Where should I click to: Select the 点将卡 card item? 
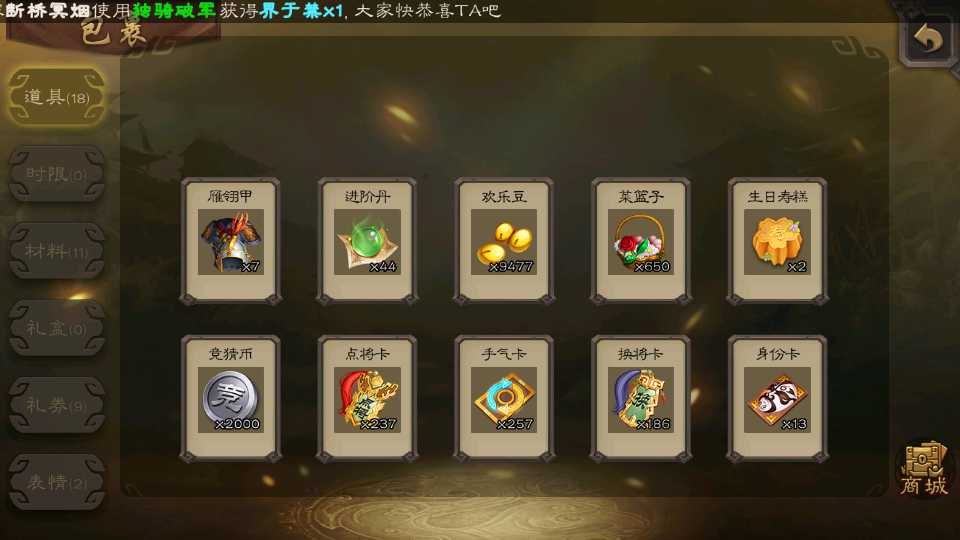(x=367, y=399)
